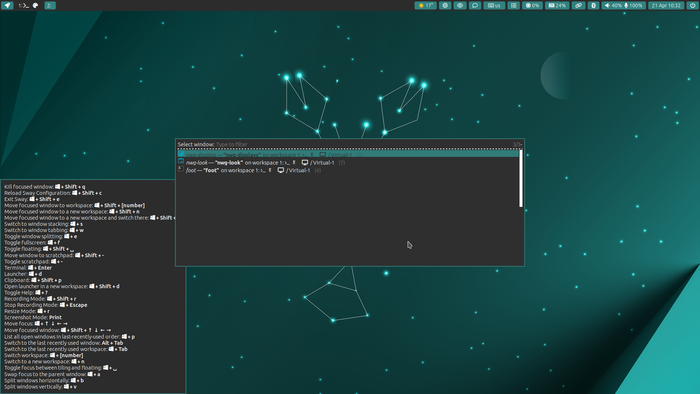The image size is (700, 394).
Task: Toggle the eye idle-inhibitor icon
Action: [460, 5]
